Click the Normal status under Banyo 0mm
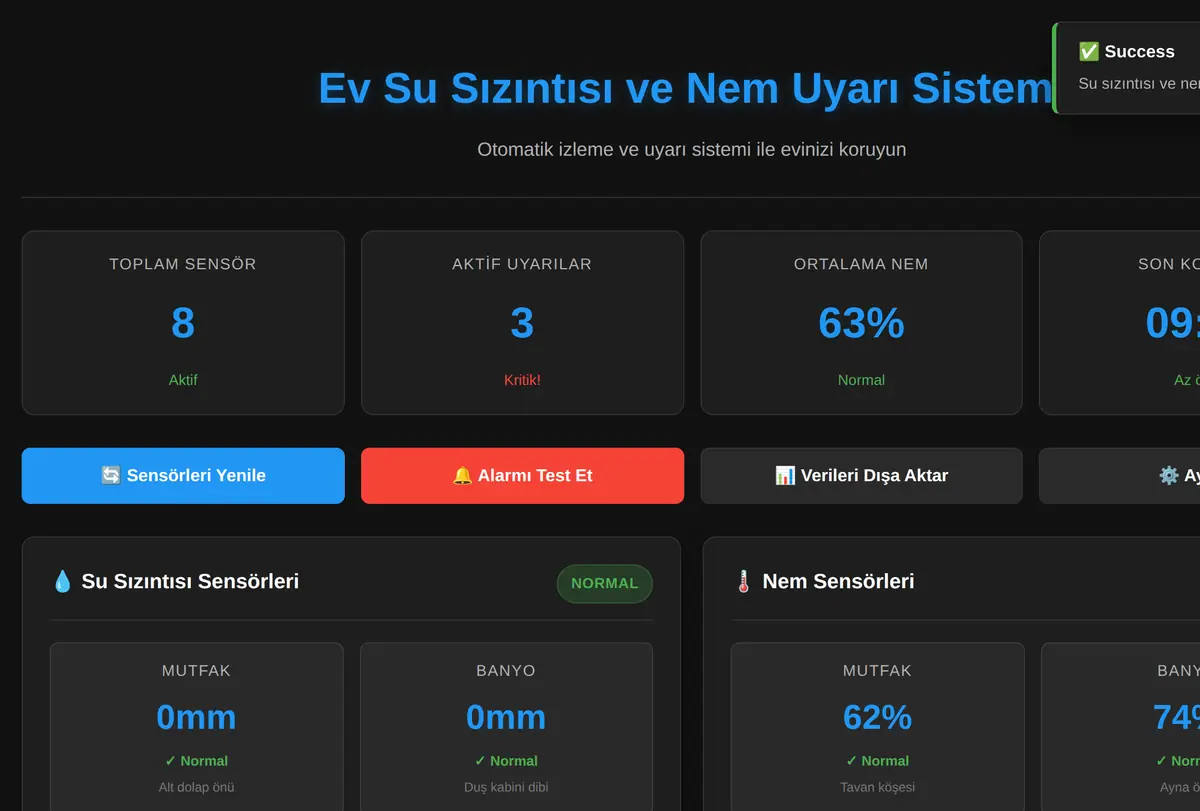This screenshot has width=1200, height=811. [x=506, y=761]
